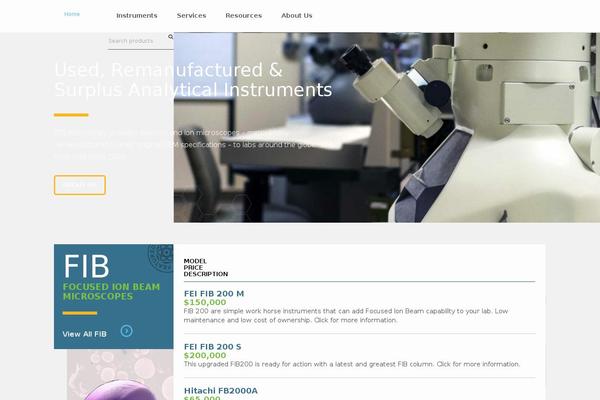Open the Instruments menu
The height and width of the screenshot is (400, 600).
pos(137,16)
